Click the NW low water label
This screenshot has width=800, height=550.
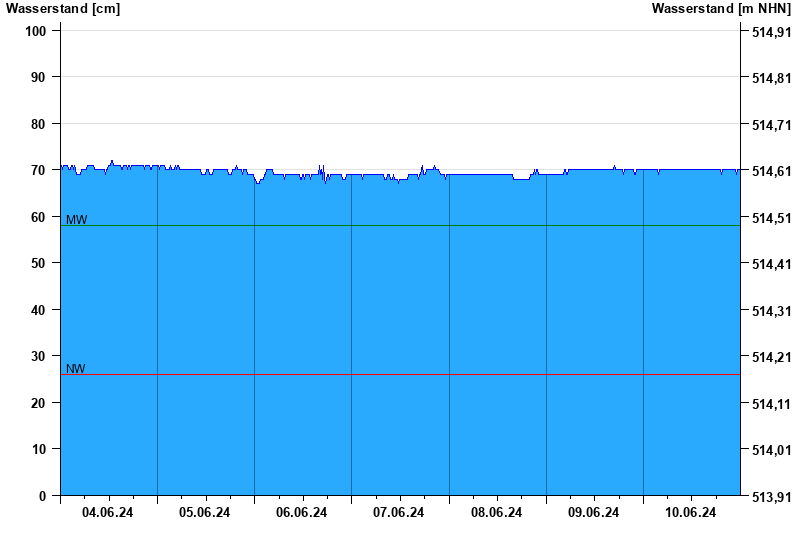coord(76,368)
